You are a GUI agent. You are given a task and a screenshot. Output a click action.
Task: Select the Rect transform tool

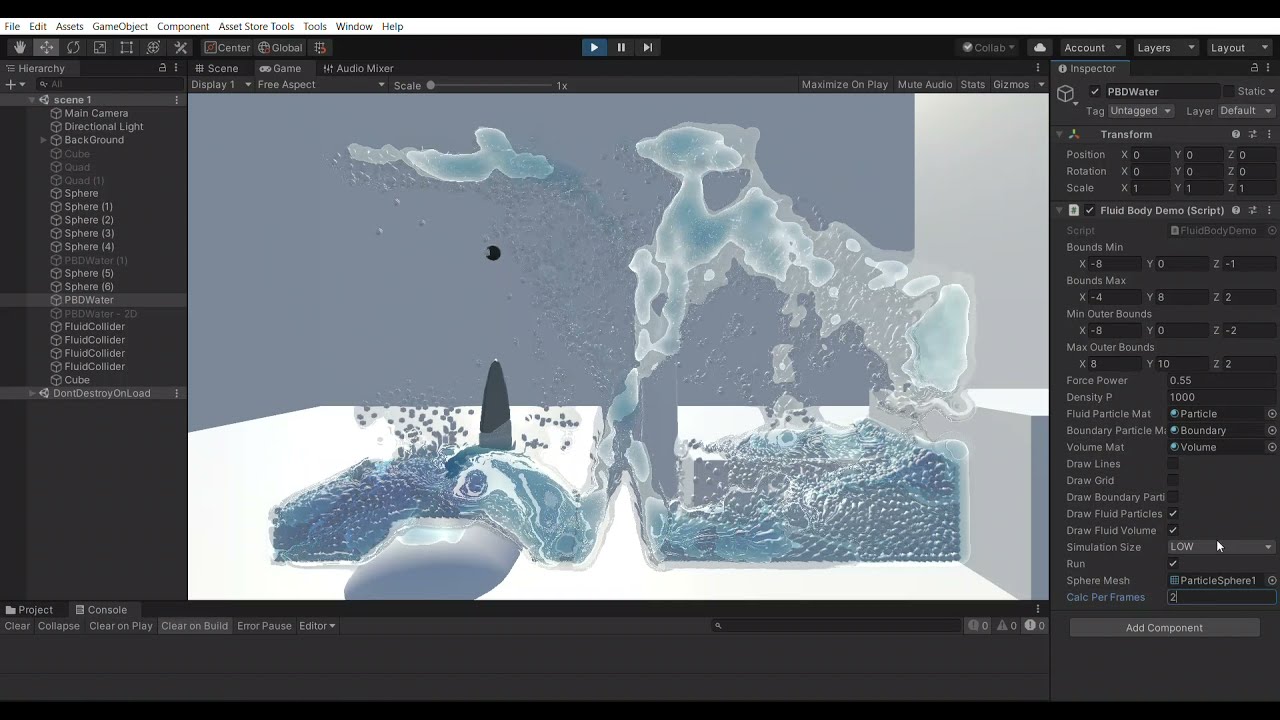coord(127,47)
